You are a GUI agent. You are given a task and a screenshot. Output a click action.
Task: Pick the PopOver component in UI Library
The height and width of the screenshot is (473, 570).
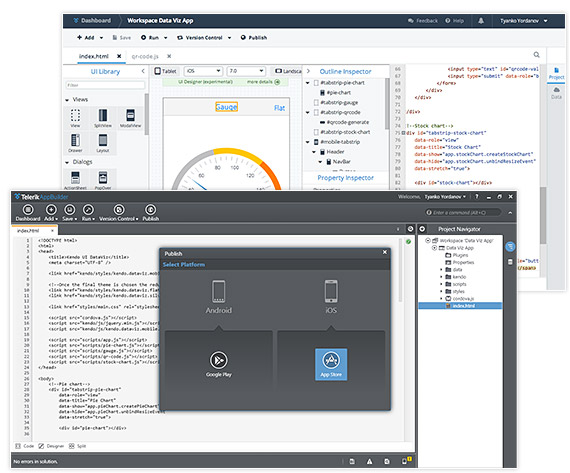coord(103,180)
